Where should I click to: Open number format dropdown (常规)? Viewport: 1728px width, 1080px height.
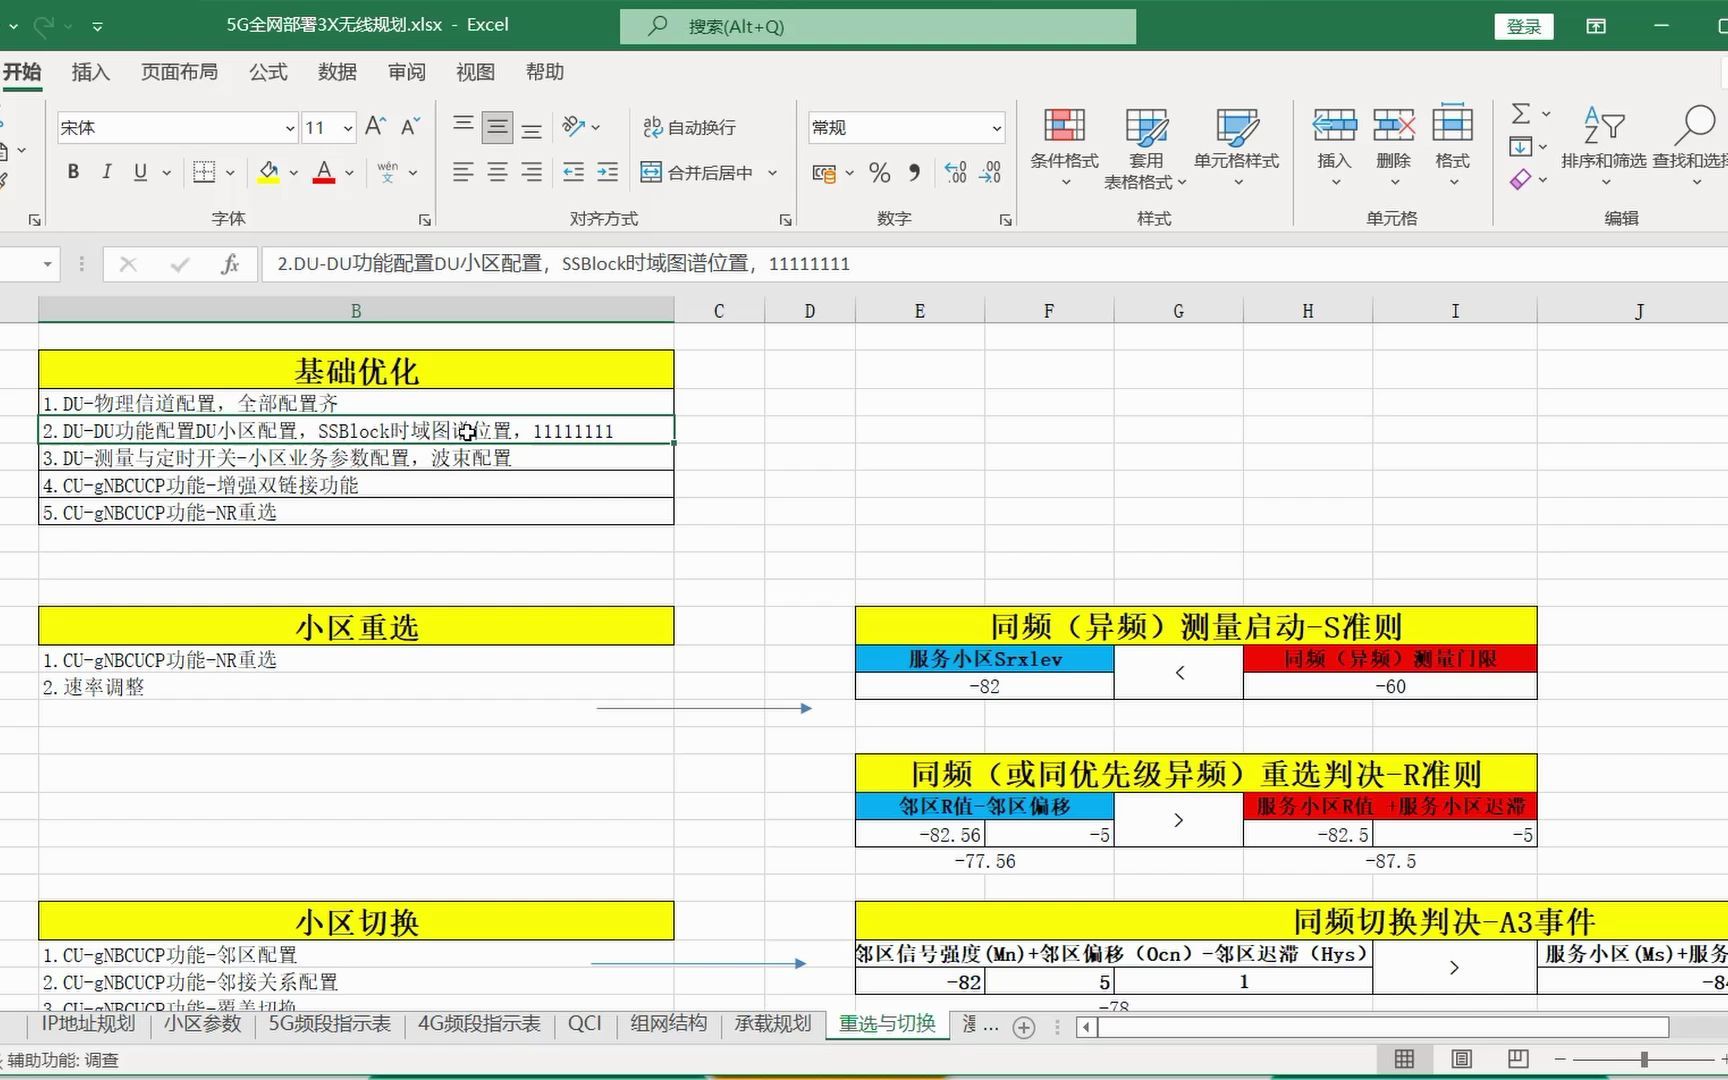[x=997, y=128]
